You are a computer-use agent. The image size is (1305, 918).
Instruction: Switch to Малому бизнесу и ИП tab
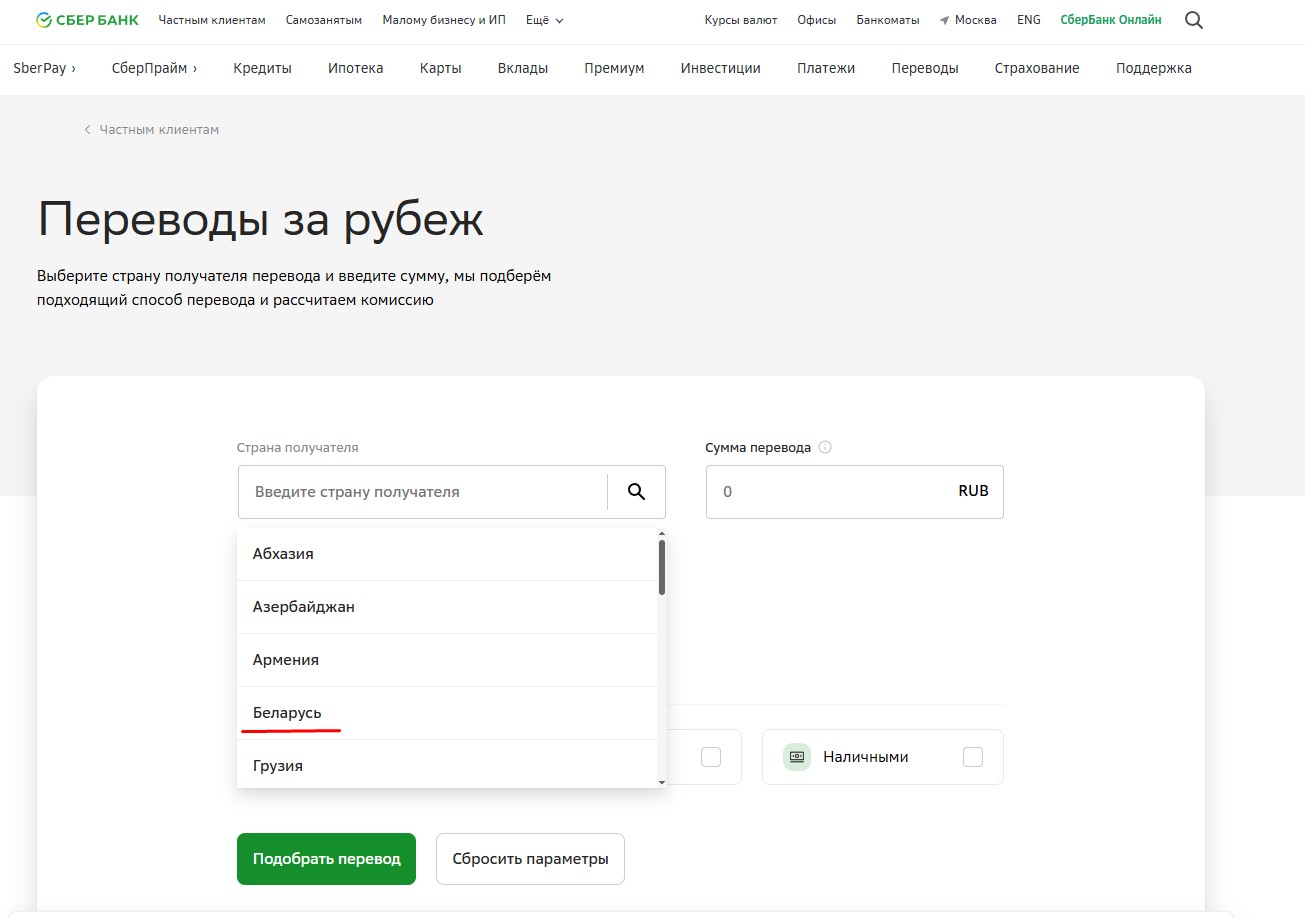[444, 20]
